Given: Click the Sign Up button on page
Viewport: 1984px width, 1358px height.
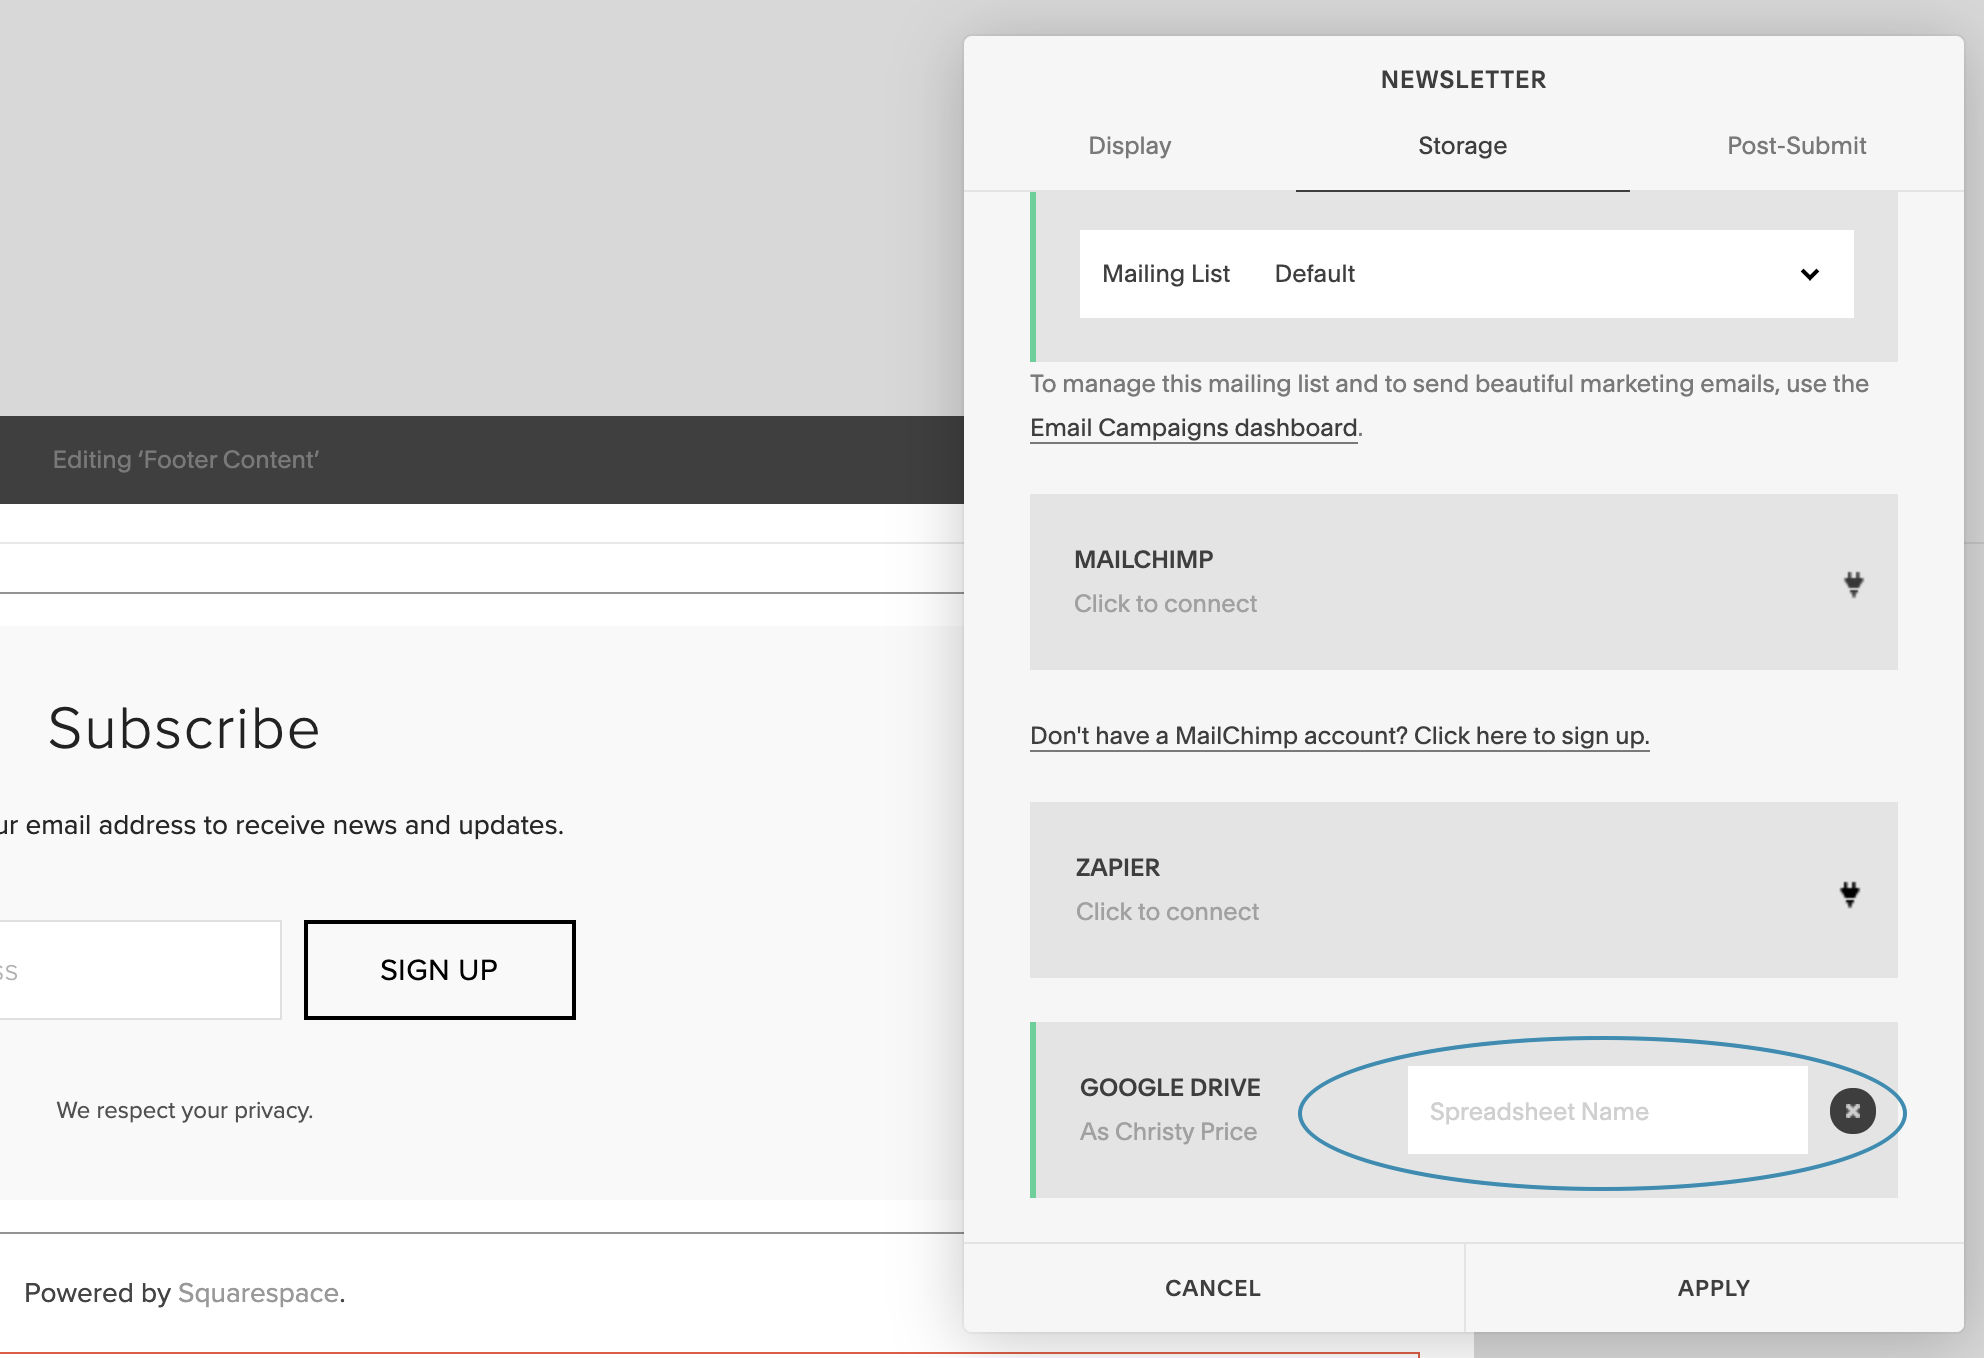Looking at the screenshot, I should click(x=439, y=970).
